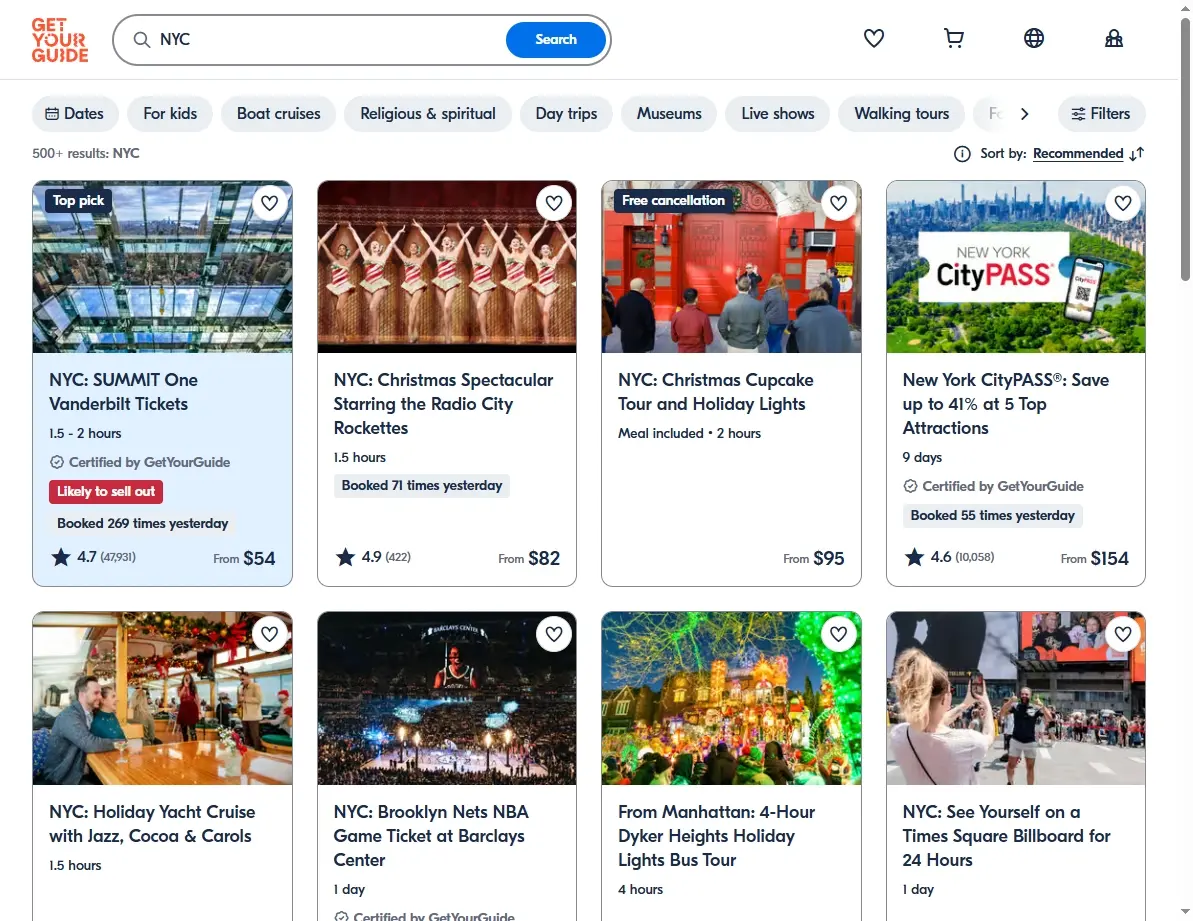
Task: Select the Day trips category chip
Action: click(566, 113)
